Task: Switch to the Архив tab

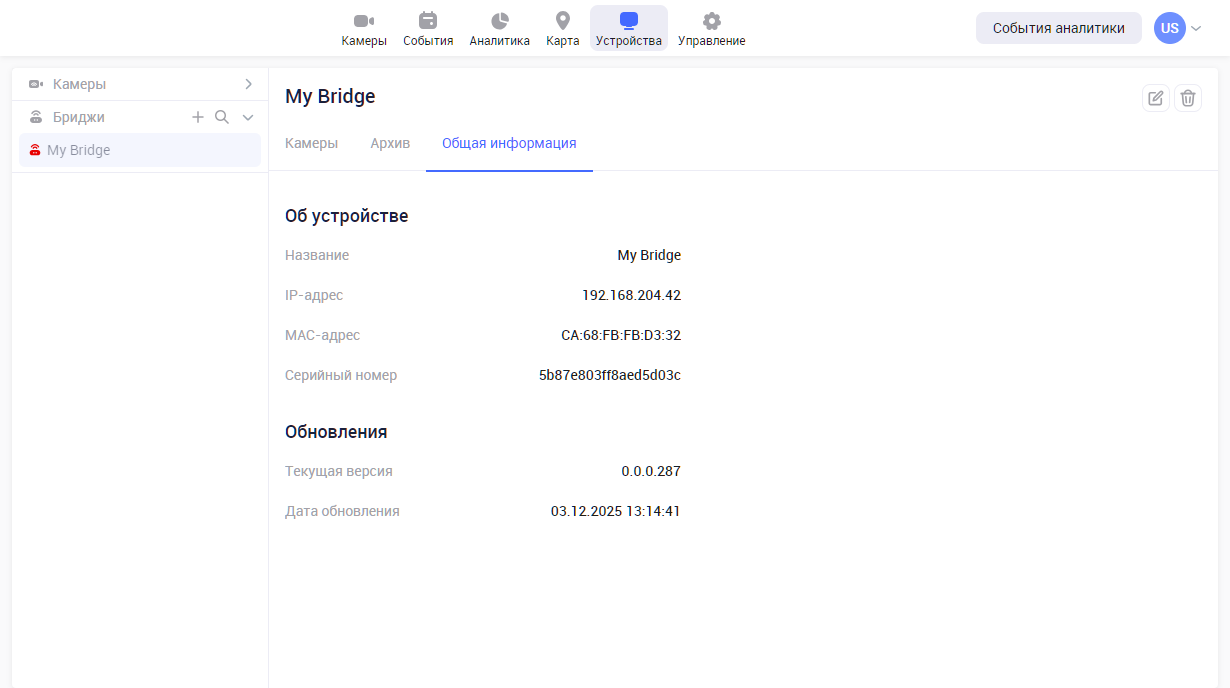Action: [390, 143]
